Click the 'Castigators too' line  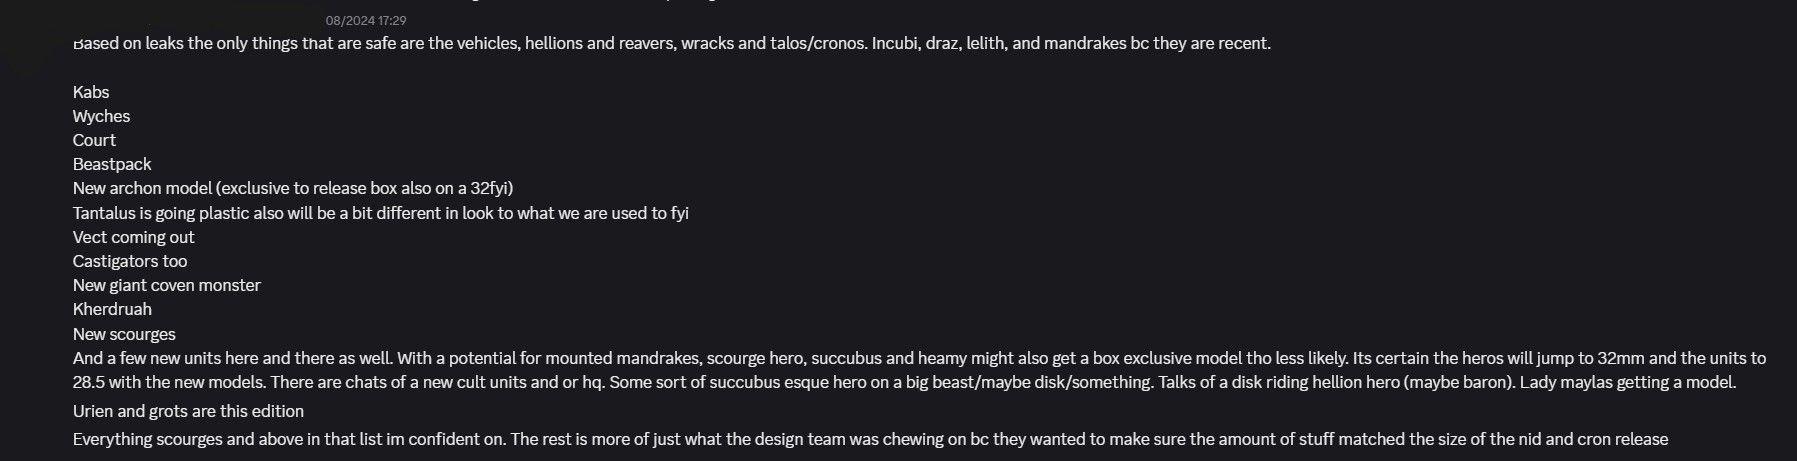coord(130,261)
